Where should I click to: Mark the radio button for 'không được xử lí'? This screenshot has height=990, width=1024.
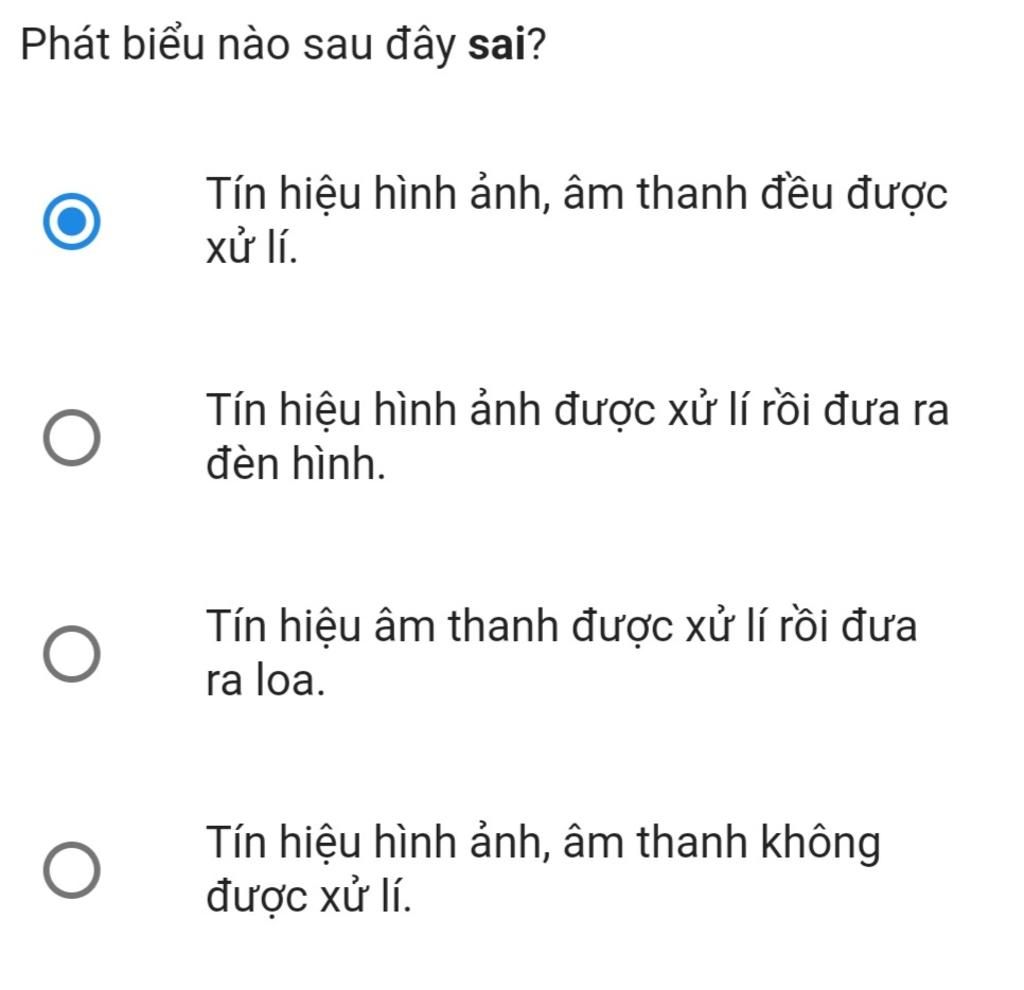click(71, 869)
